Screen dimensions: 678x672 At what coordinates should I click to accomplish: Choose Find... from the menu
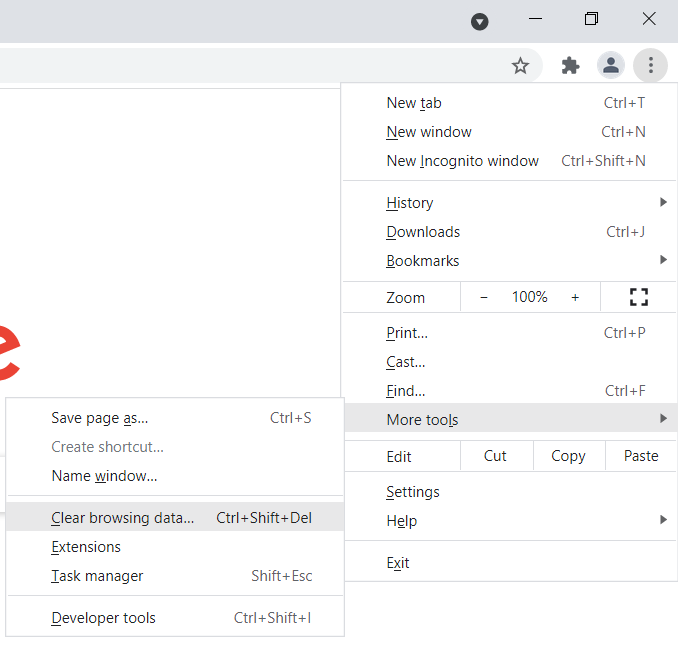[x=510, y=391]
